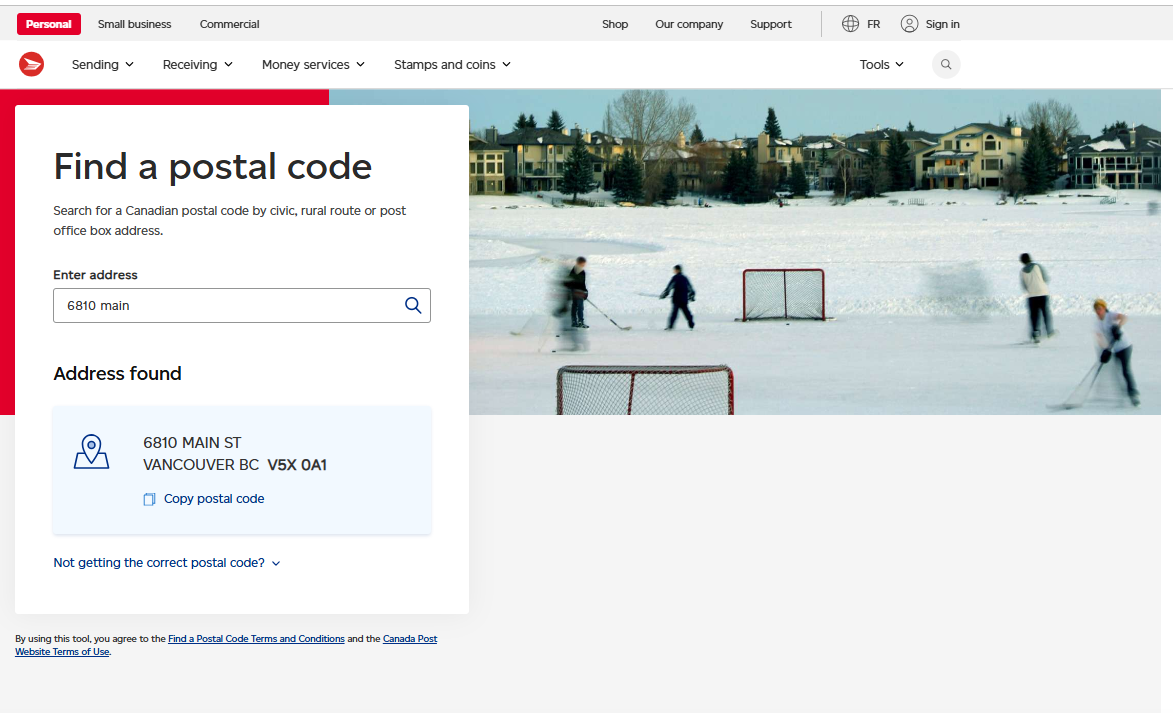1173x713 pixels.
Task: Expand 'Not getting the correct postal code?'
Action: point(166,563)
